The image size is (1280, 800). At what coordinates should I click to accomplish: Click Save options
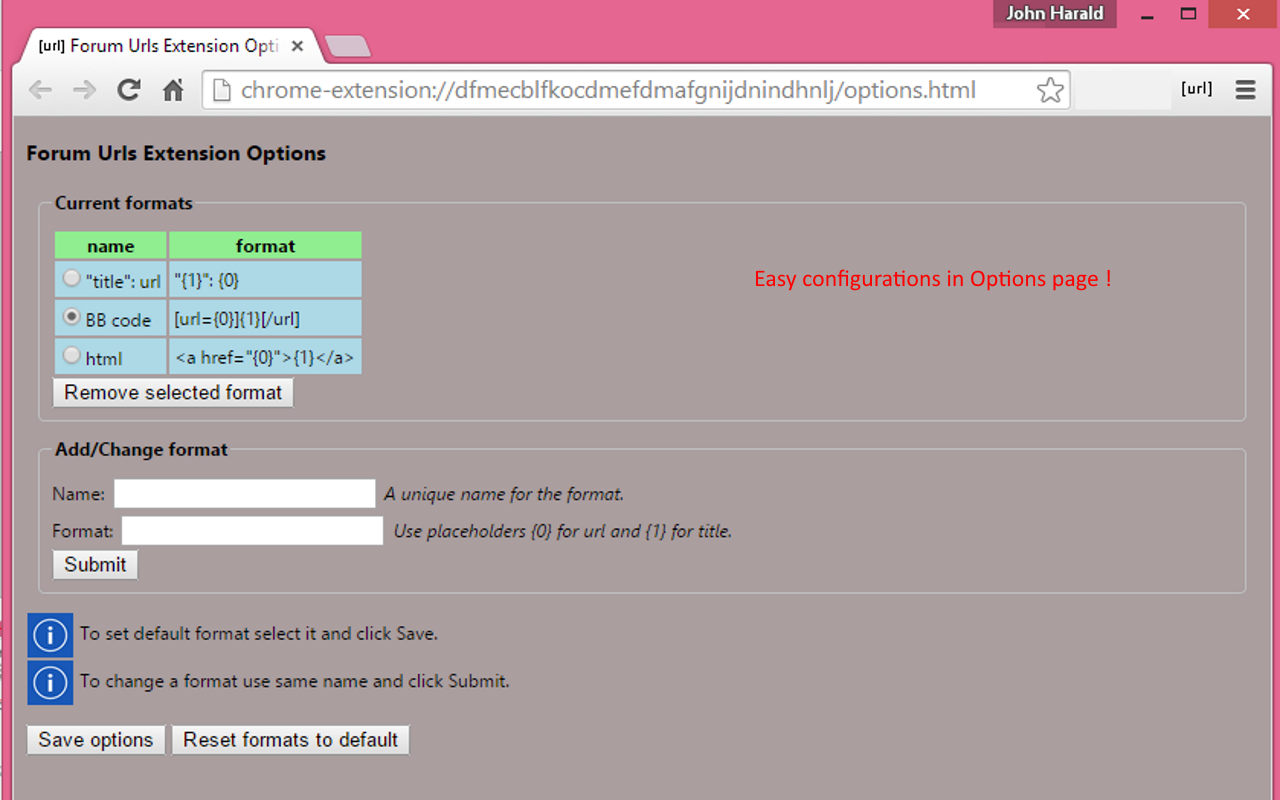(95, 739)
